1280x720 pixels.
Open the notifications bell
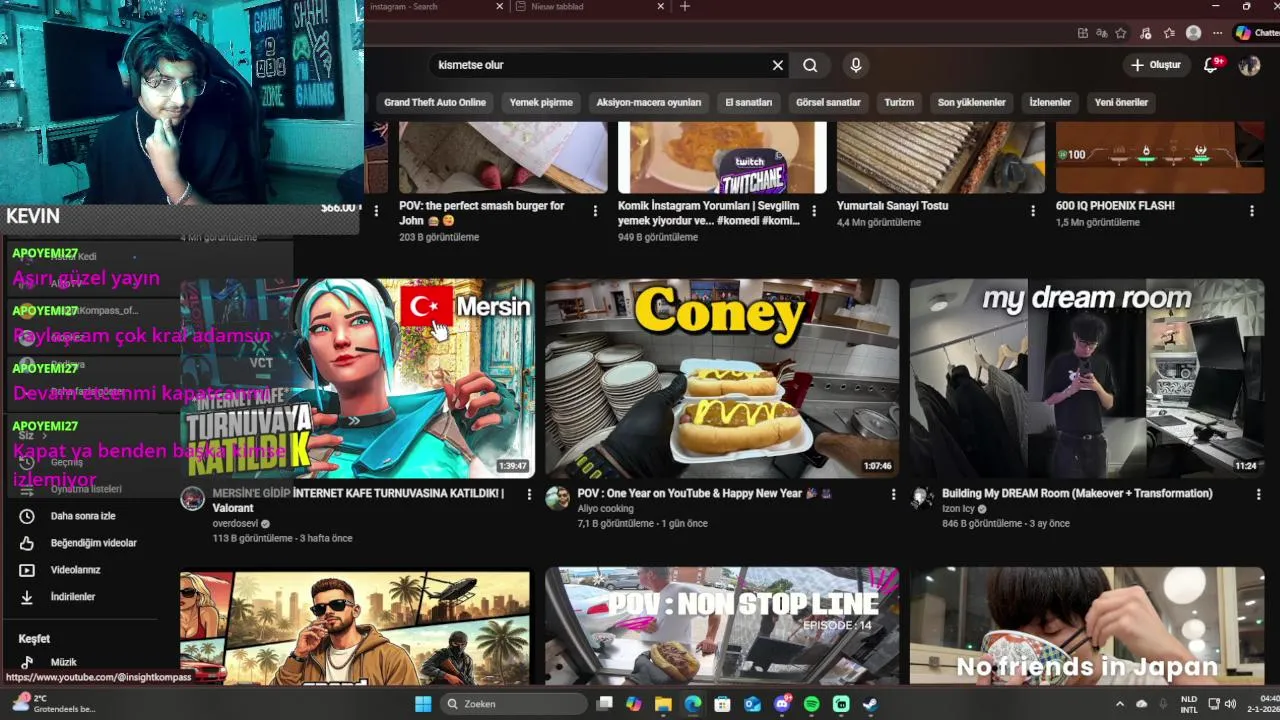[1211, 65]
